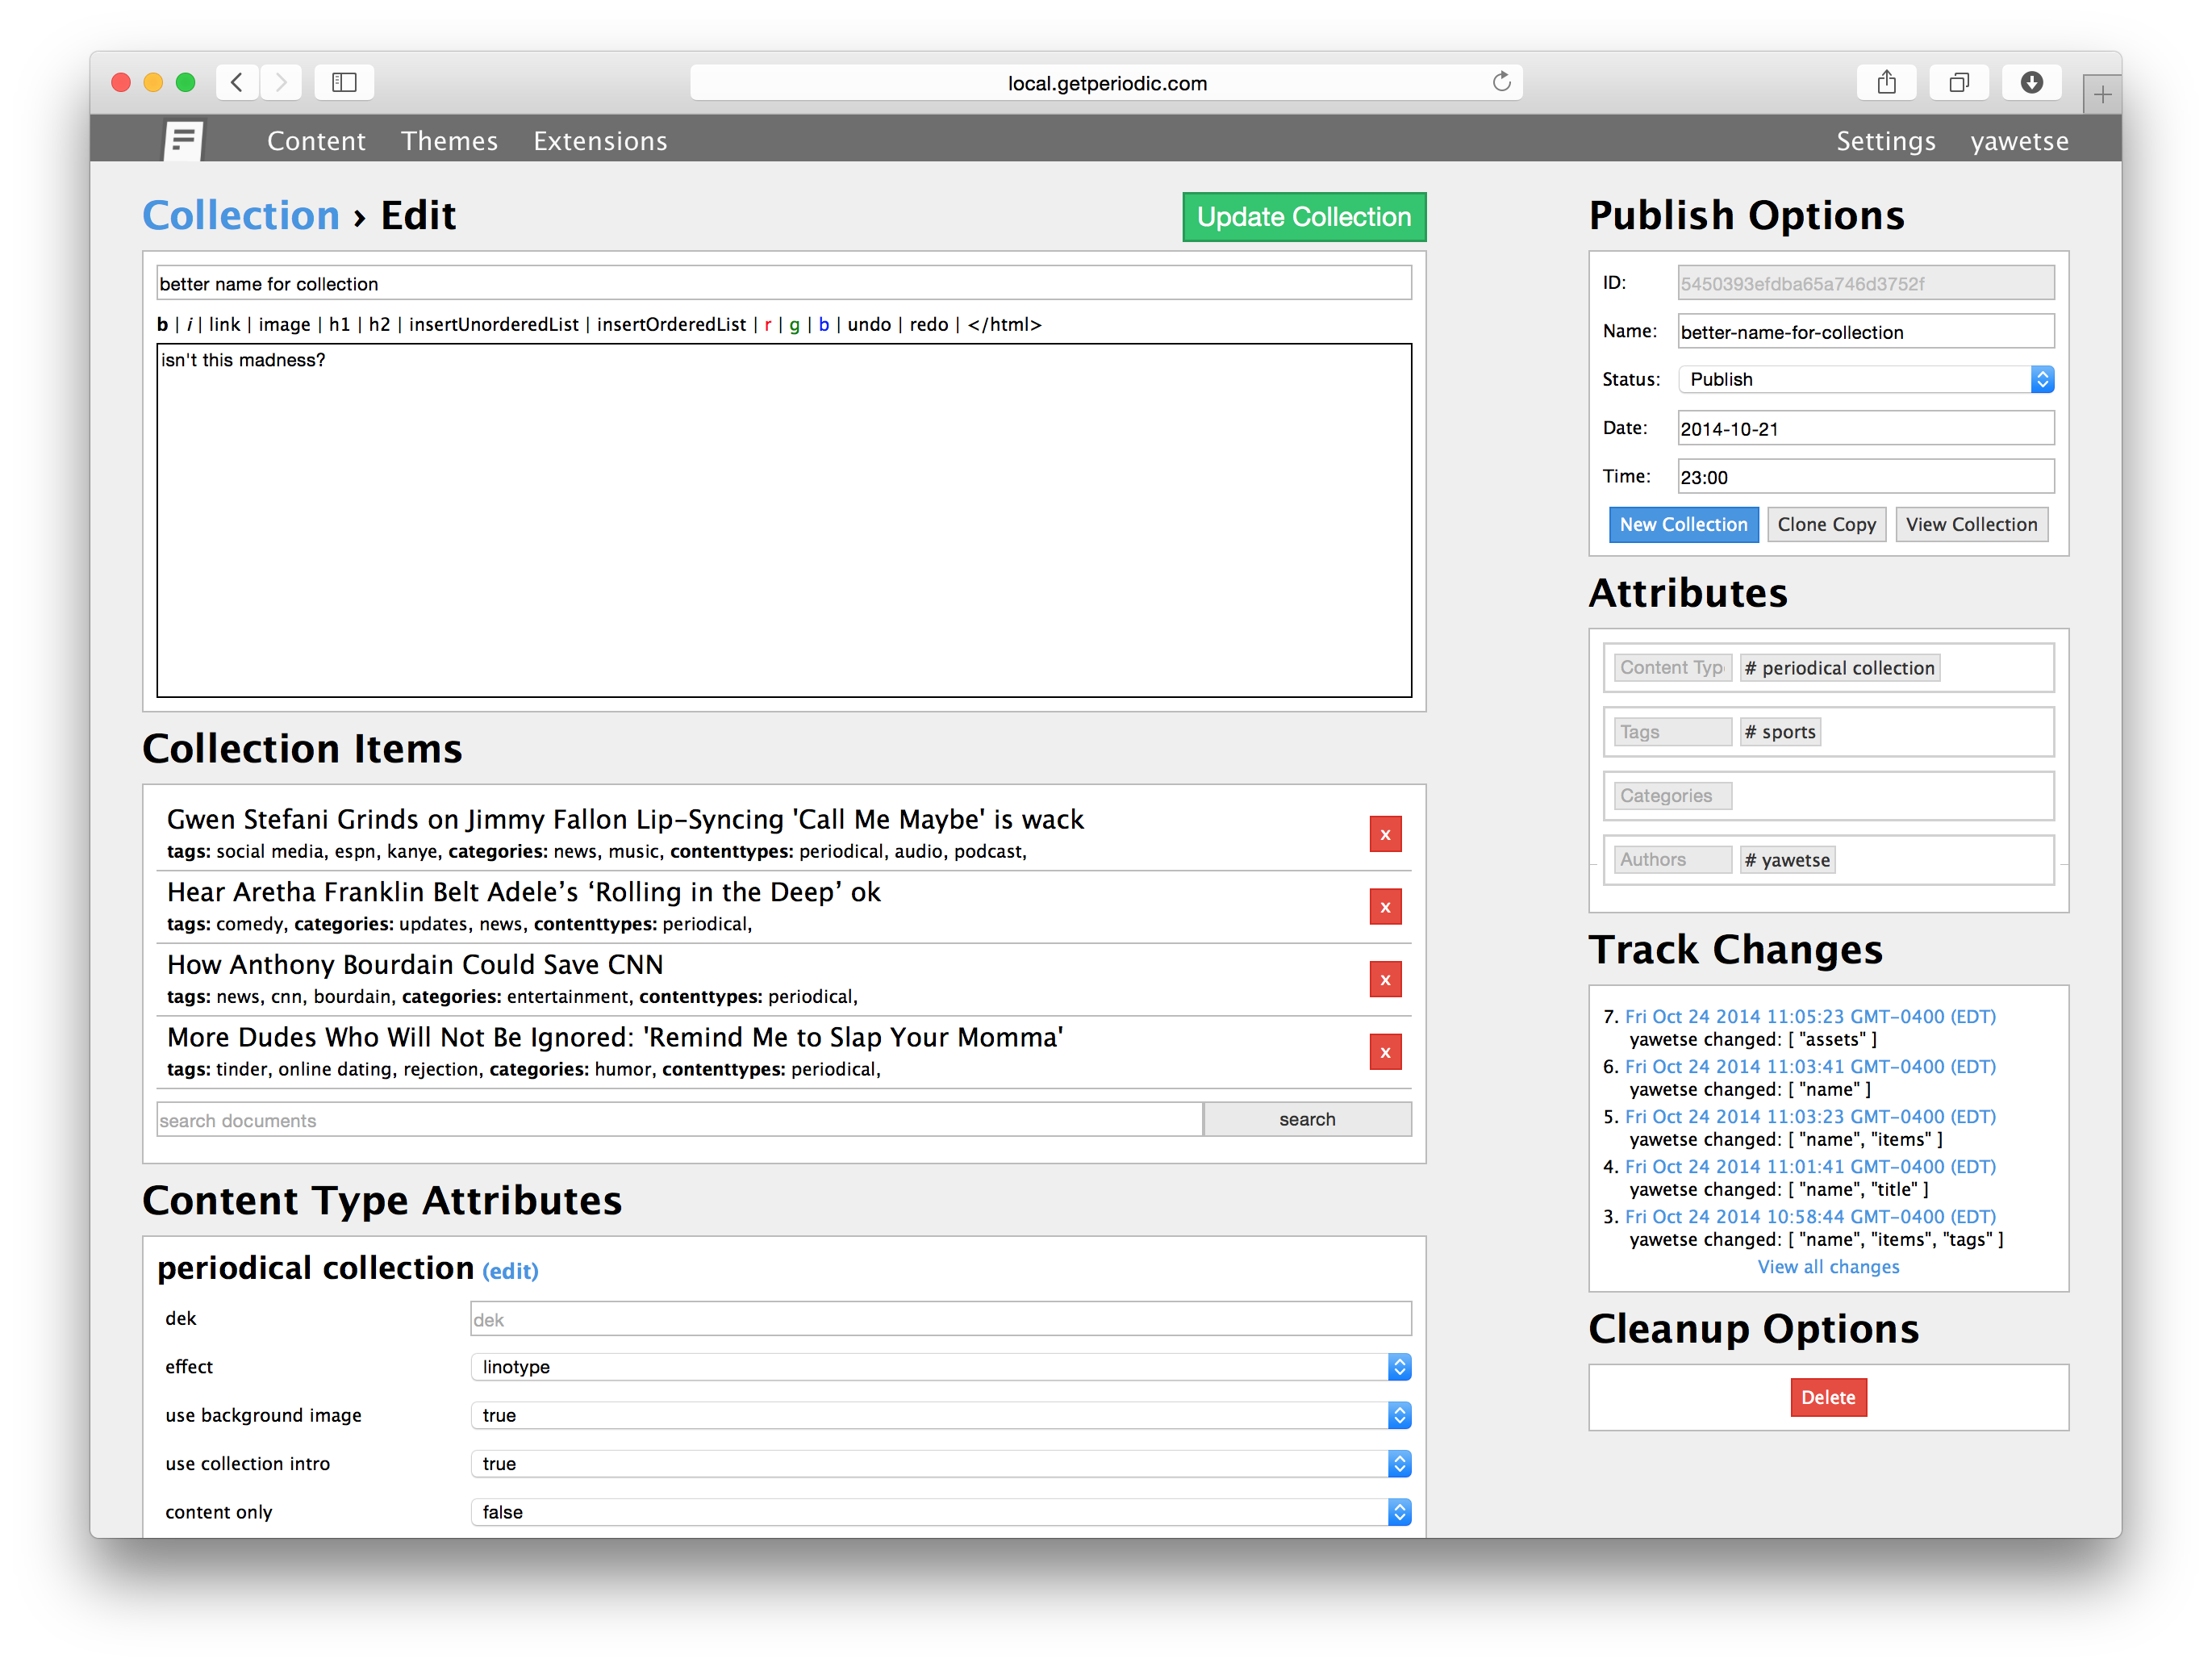Click the View all changes link
The width and height of the screenshot is (2212, 1667).
[1828, 1267]
